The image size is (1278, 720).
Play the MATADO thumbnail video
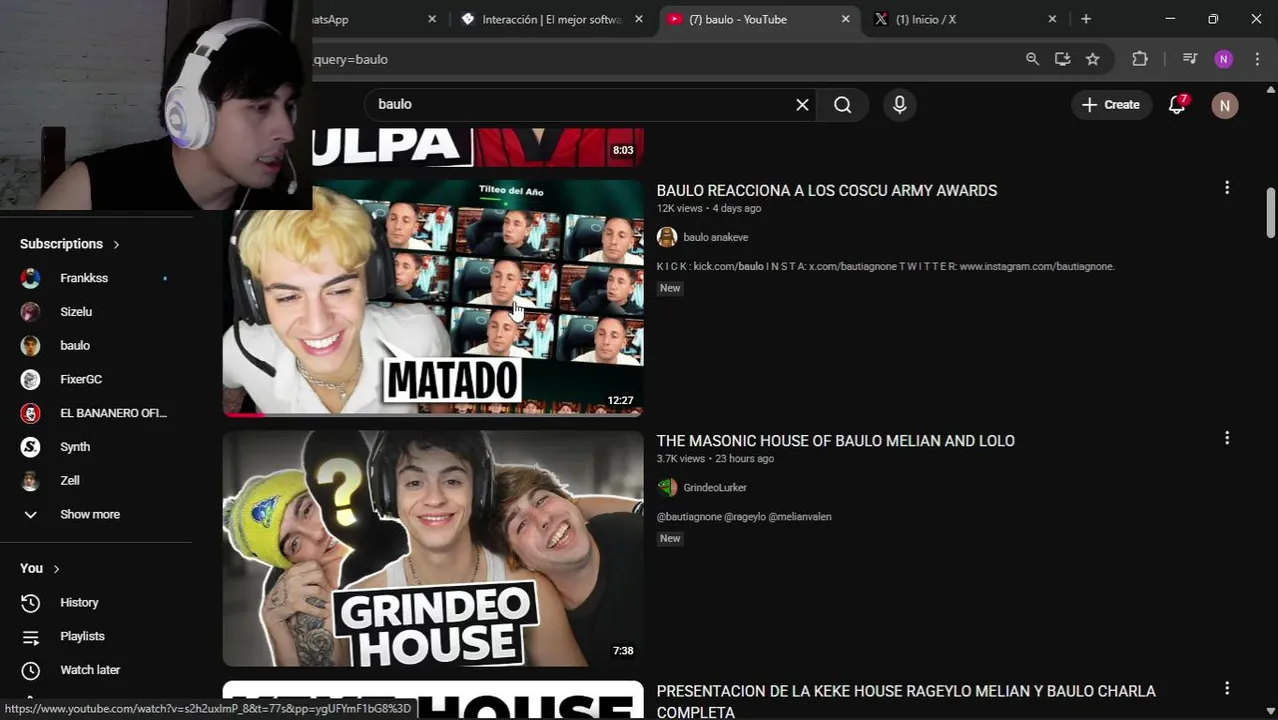click(x=433, y=297)
